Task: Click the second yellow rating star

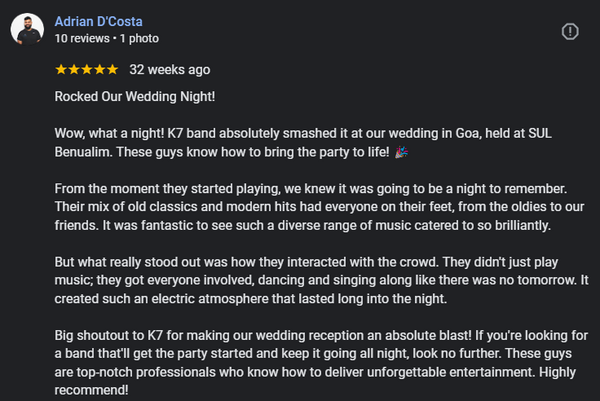Action: coord(74,70)
